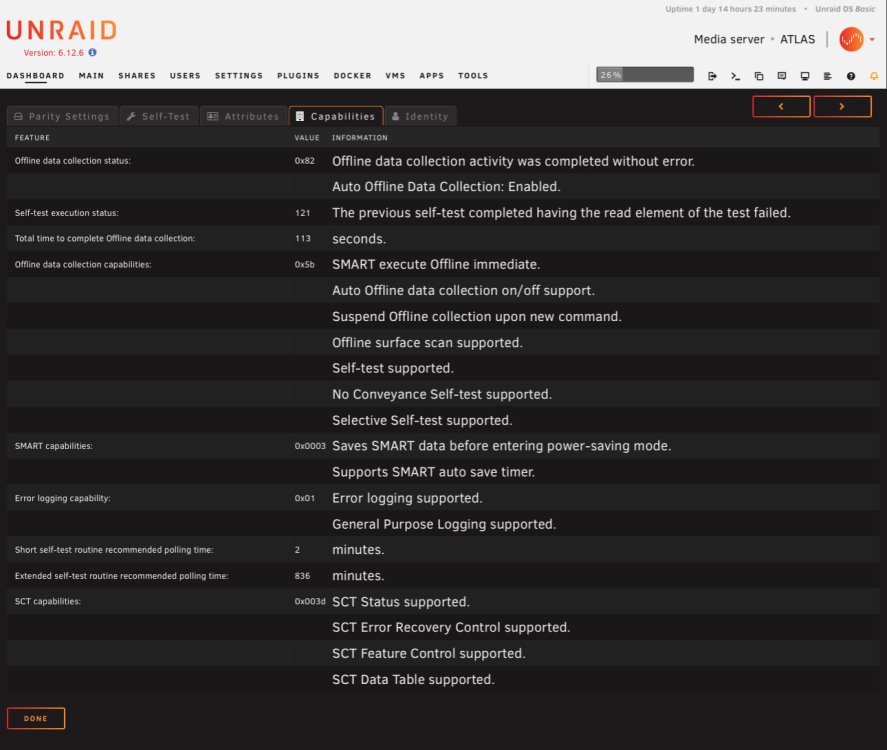Open the Apps menu
Viewport: 887px width, 750px height.
(432, 76)
